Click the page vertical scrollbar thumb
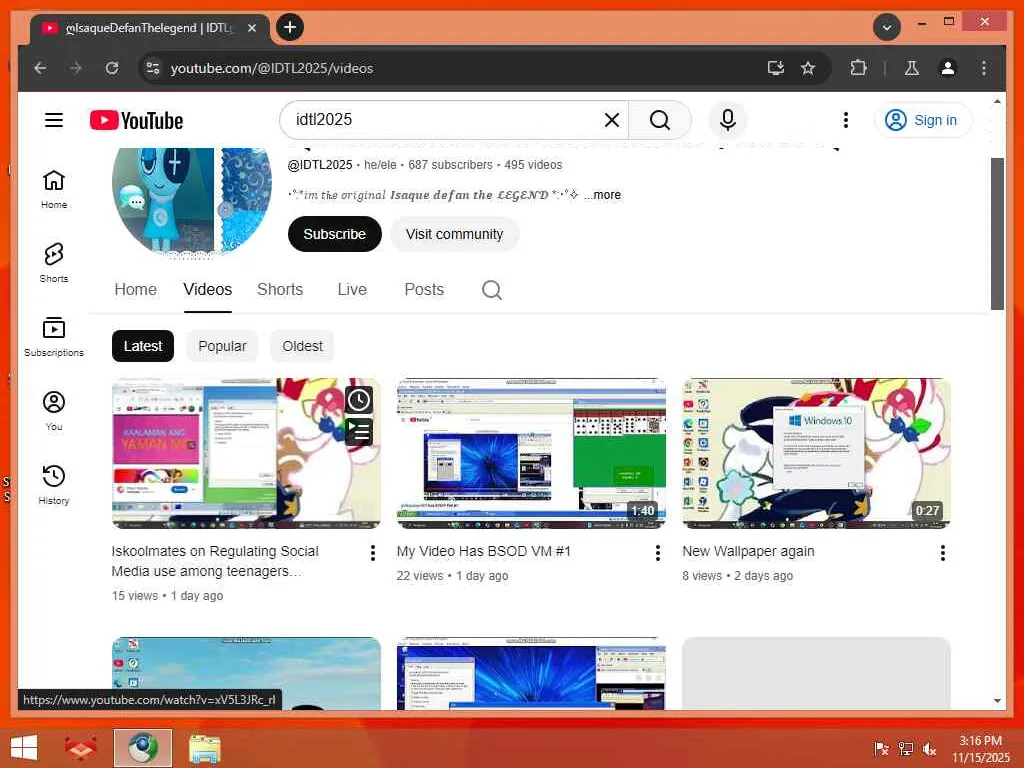The width and height of the screenshot is (1024, 768). click(997, 234)
